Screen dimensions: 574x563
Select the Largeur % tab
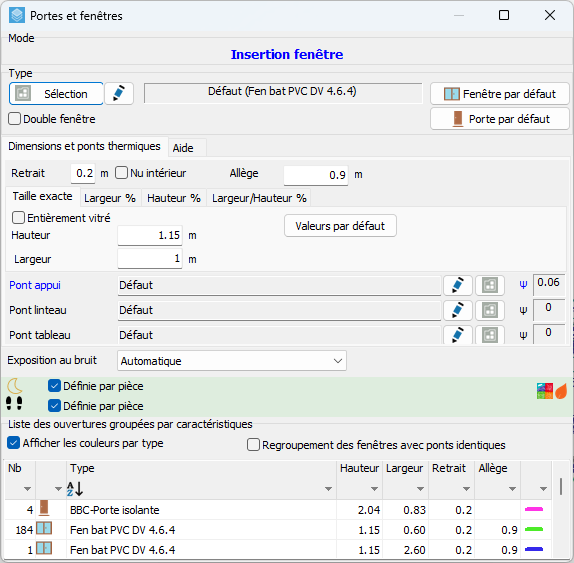click(110, 198)
